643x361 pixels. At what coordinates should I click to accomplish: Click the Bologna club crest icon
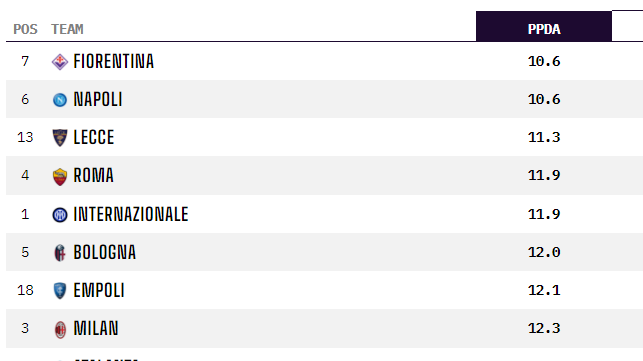pos(60,253)
